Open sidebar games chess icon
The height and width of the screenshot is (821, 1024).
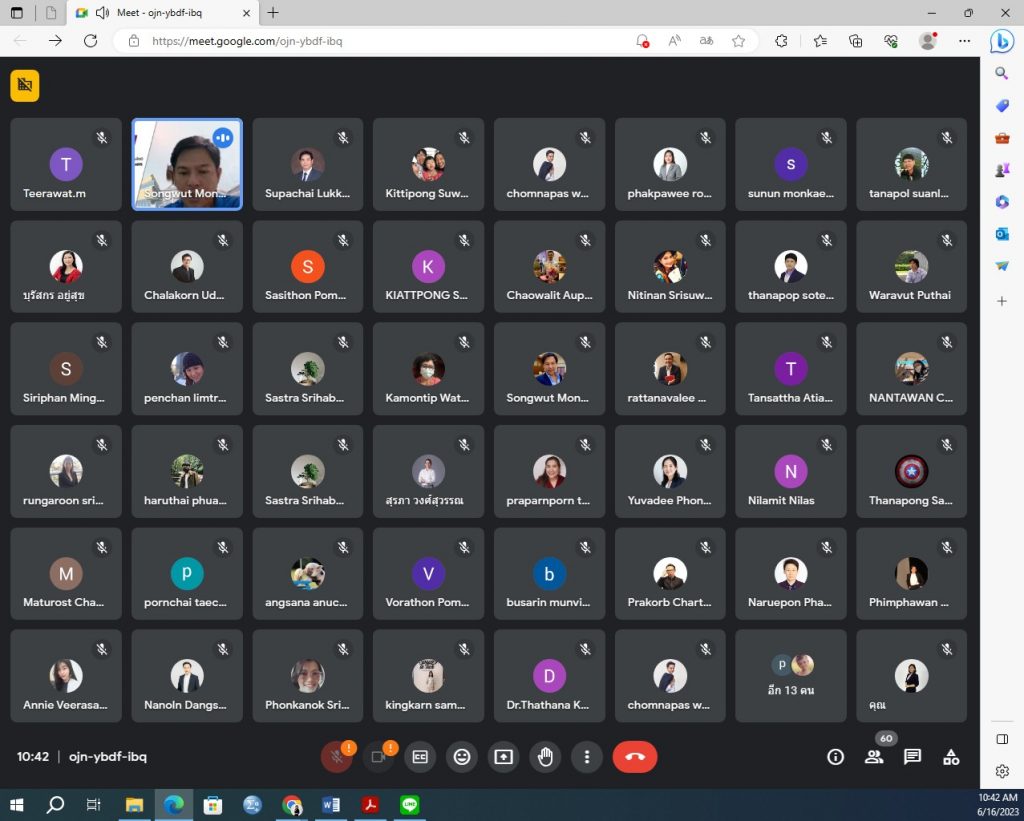click(x=1002, y=170)
